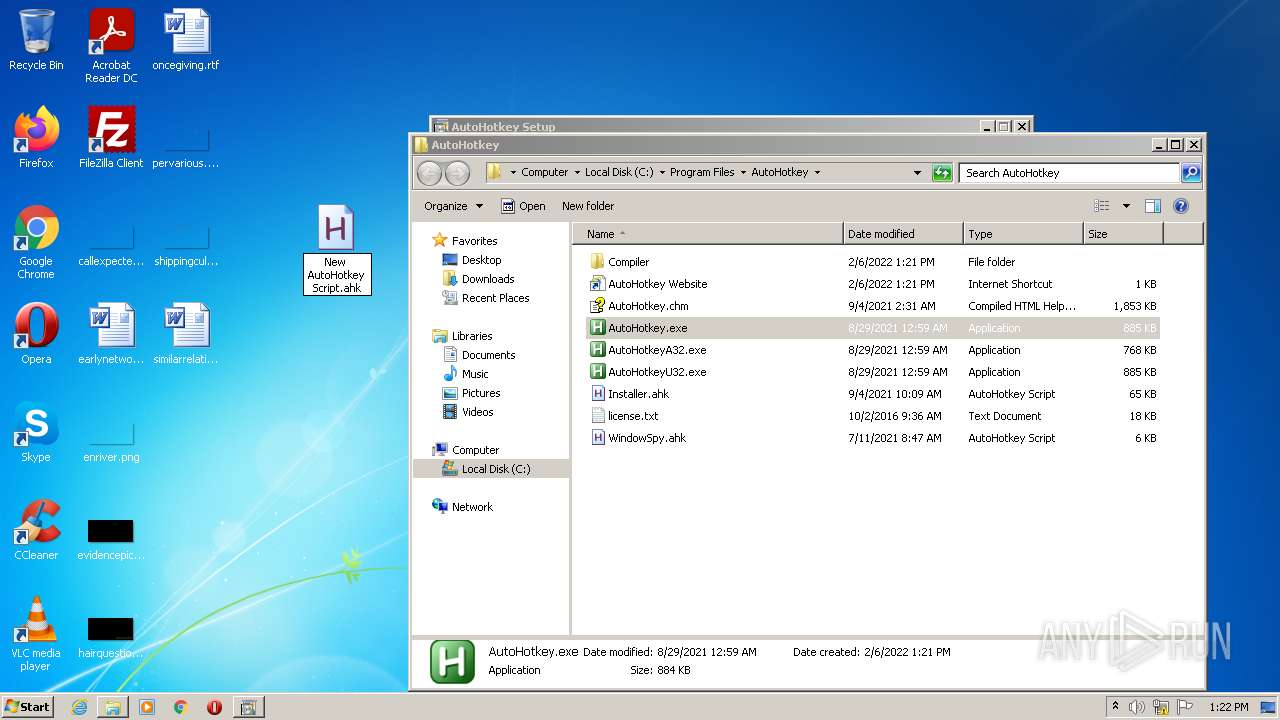Screen dimensions: 1280x720
Task: Launch Firefox from the desktop
Action: tap(36, 138)
